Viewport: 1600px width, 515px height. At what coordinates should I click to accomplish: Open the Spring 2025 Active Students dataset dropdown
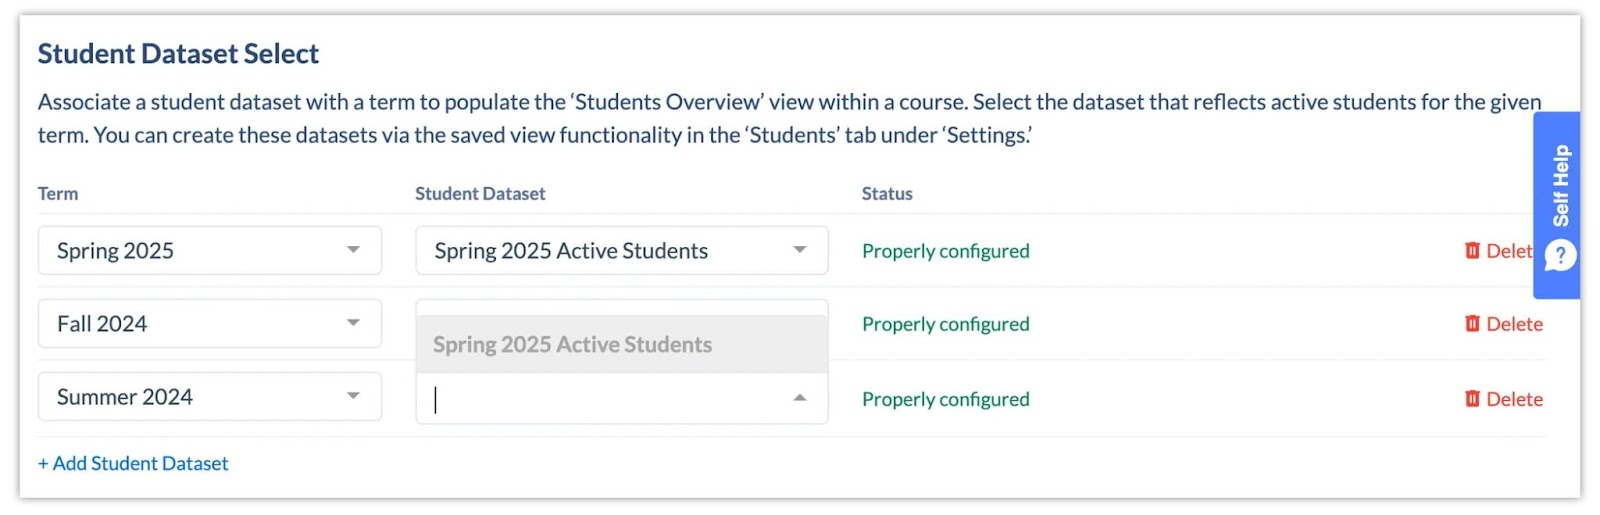coord(621,250)
